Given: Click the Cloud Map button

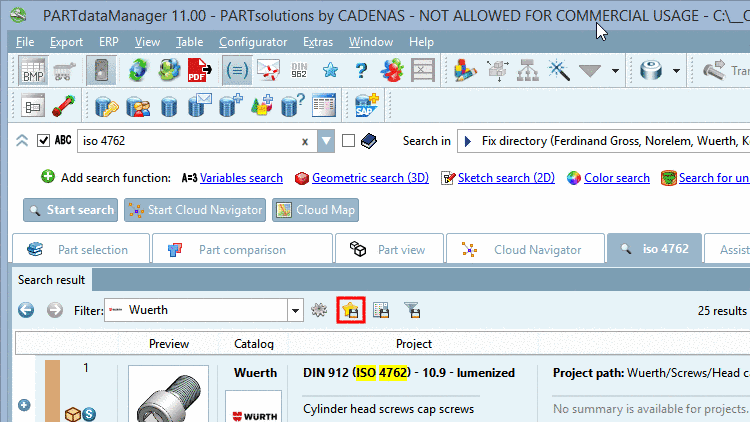Looking at the screenshot, I should (x=315, y=210).
